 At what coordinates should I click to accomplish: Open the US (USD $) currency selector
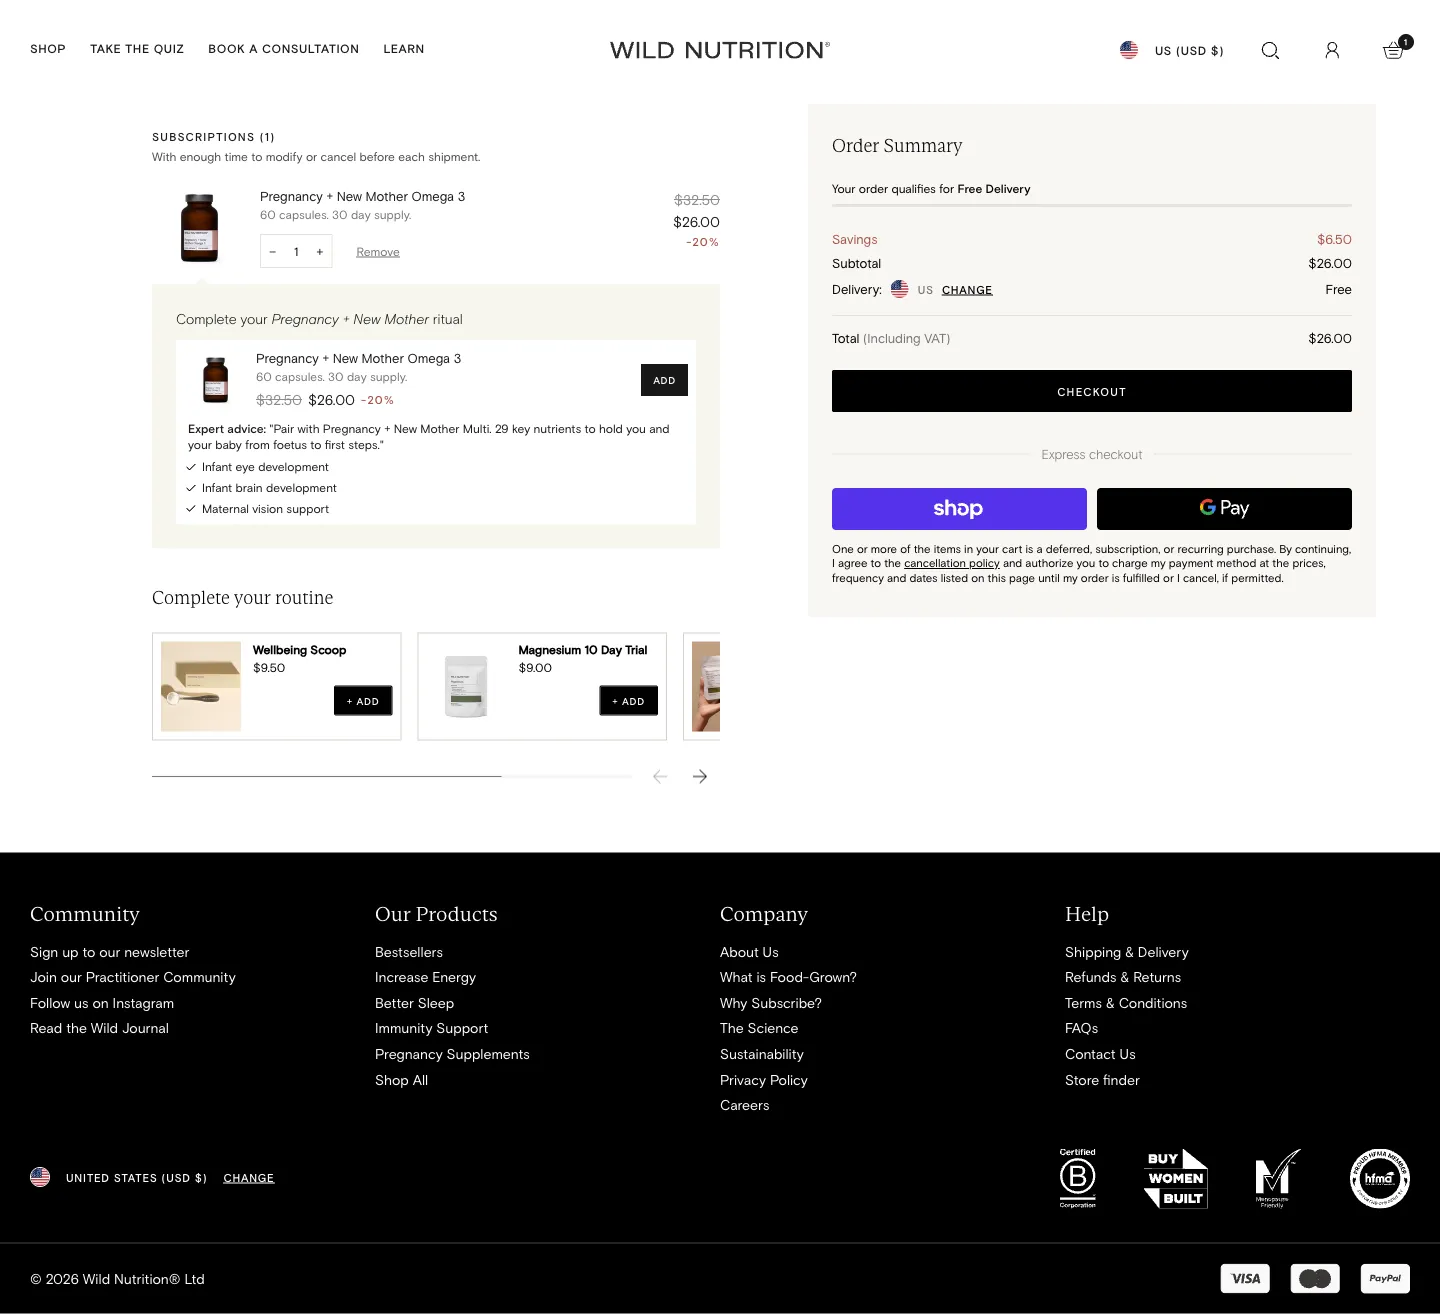click(x=1189, y=51)
